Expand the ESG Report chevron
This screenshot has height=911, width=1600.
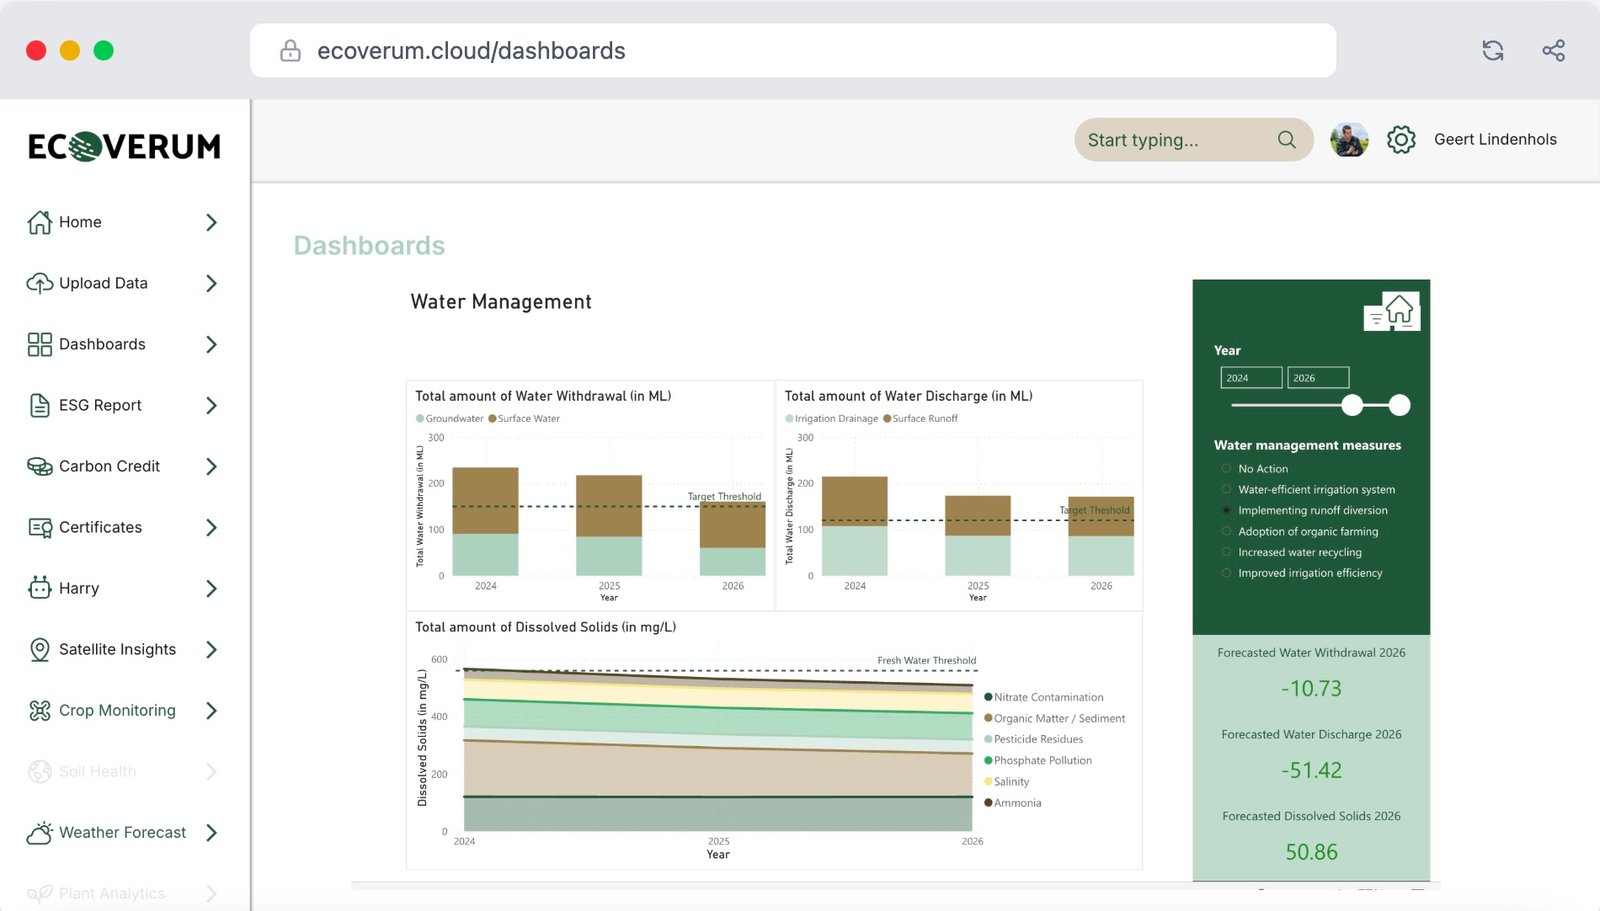pyautogui.click(x=211, y=405)
